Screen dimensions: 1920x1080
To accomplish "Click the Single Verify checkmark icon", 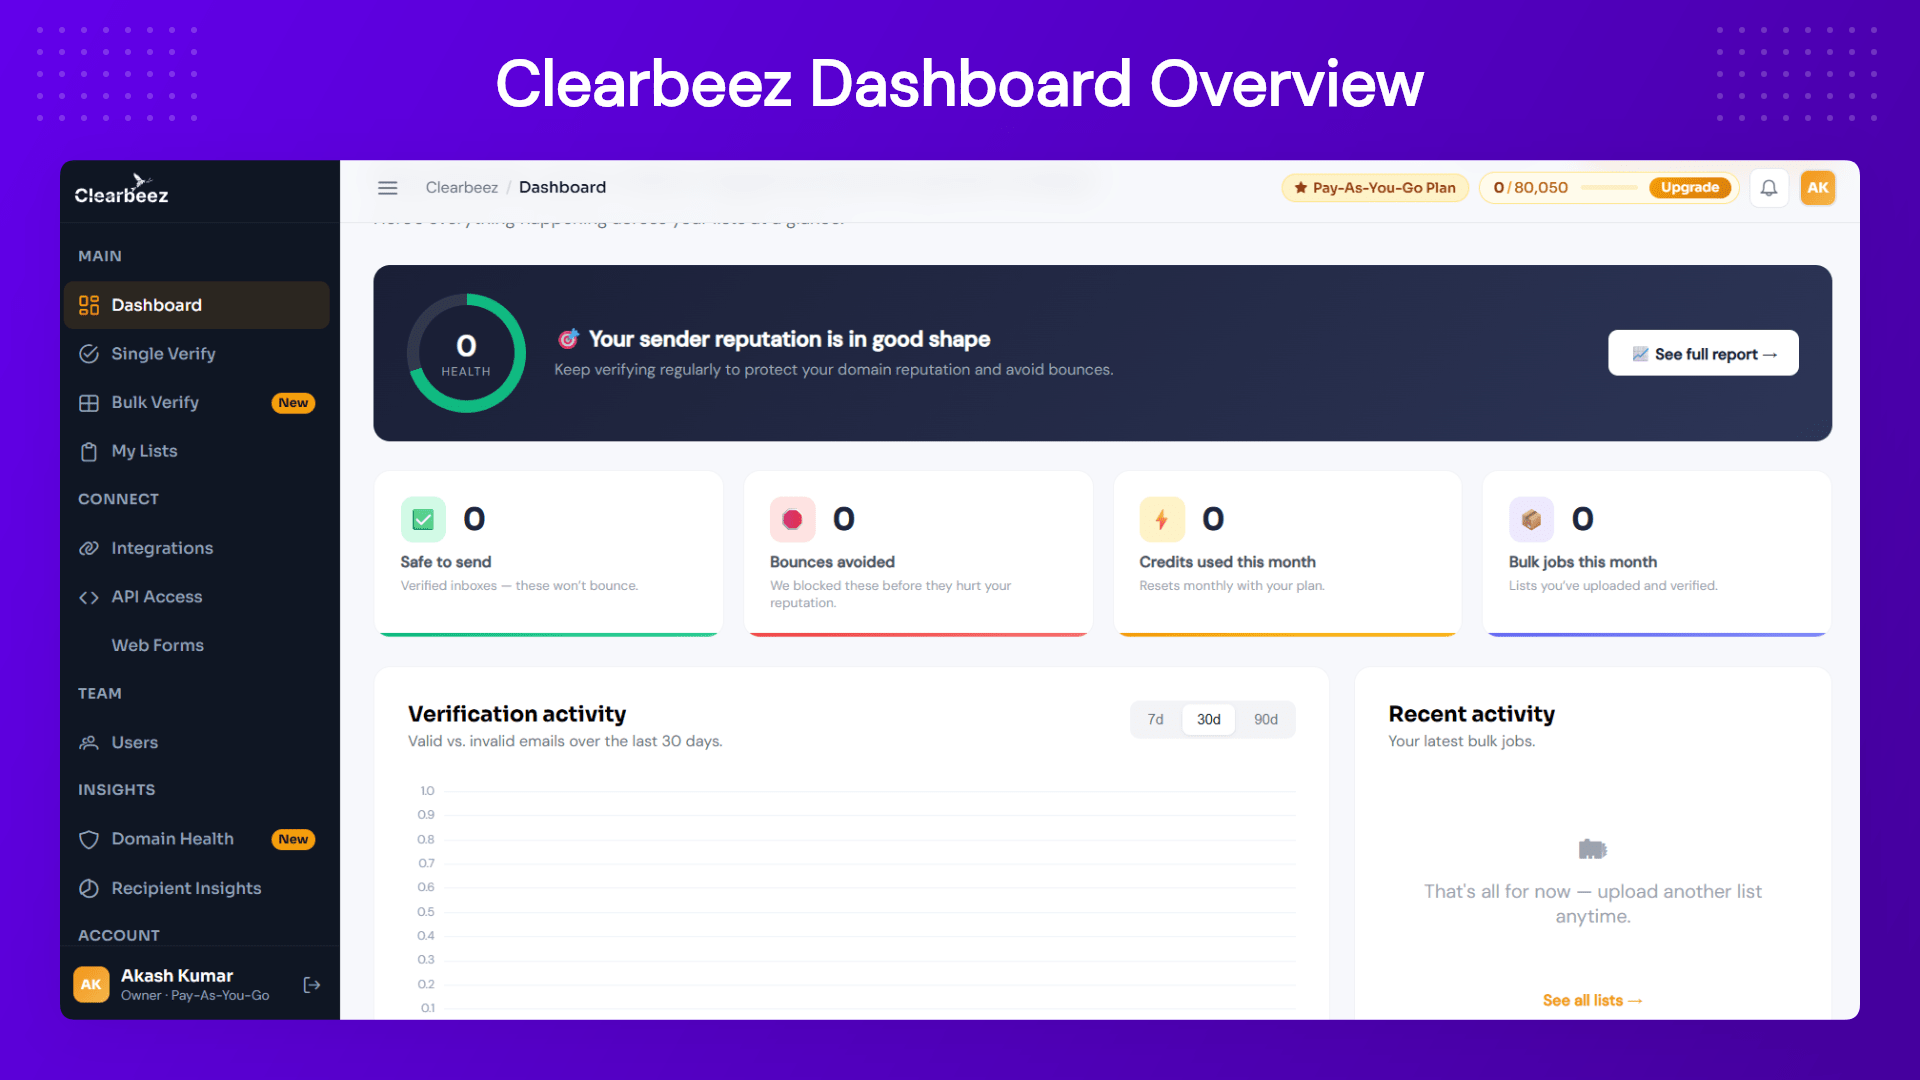I will pyautogui.click(x=89, y=354).
